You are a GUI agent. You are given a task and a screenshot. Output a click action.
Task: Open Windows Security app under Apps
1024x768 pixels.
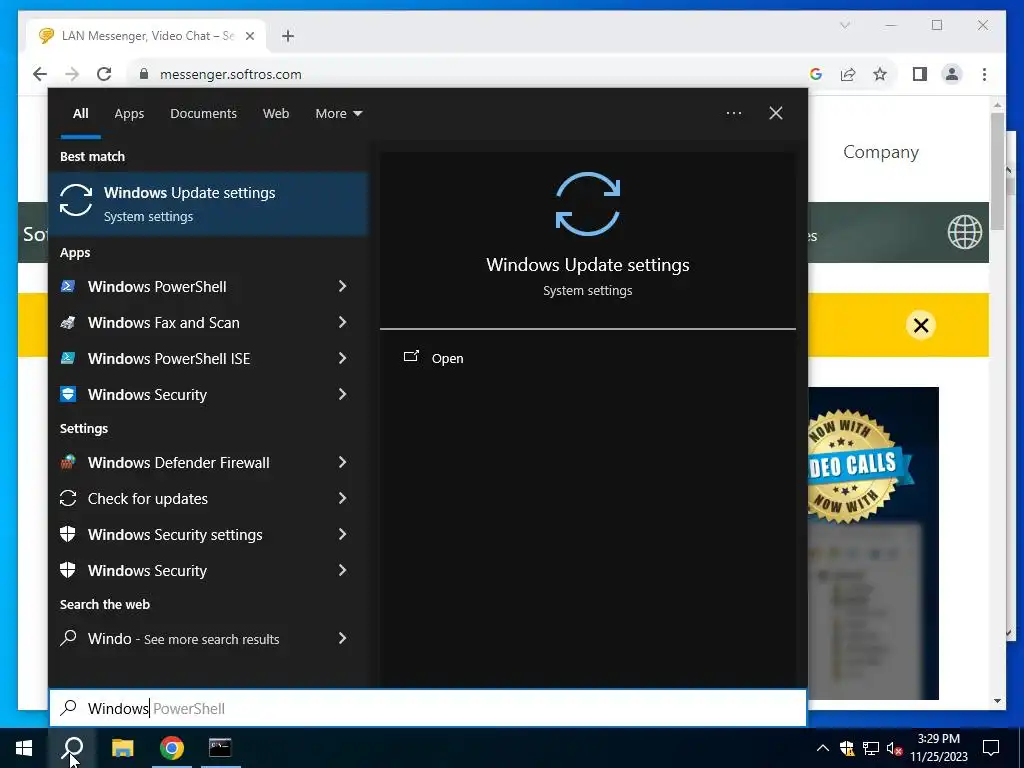[x=147, y=394]
